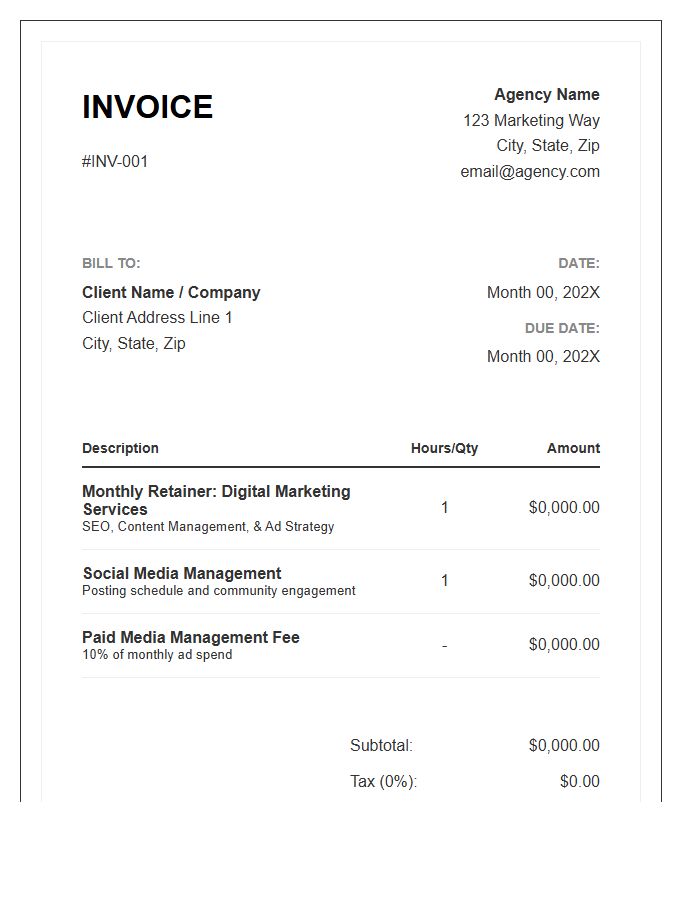Click the Agency Name text
The image size is (700, 900).
click(547, 94)
